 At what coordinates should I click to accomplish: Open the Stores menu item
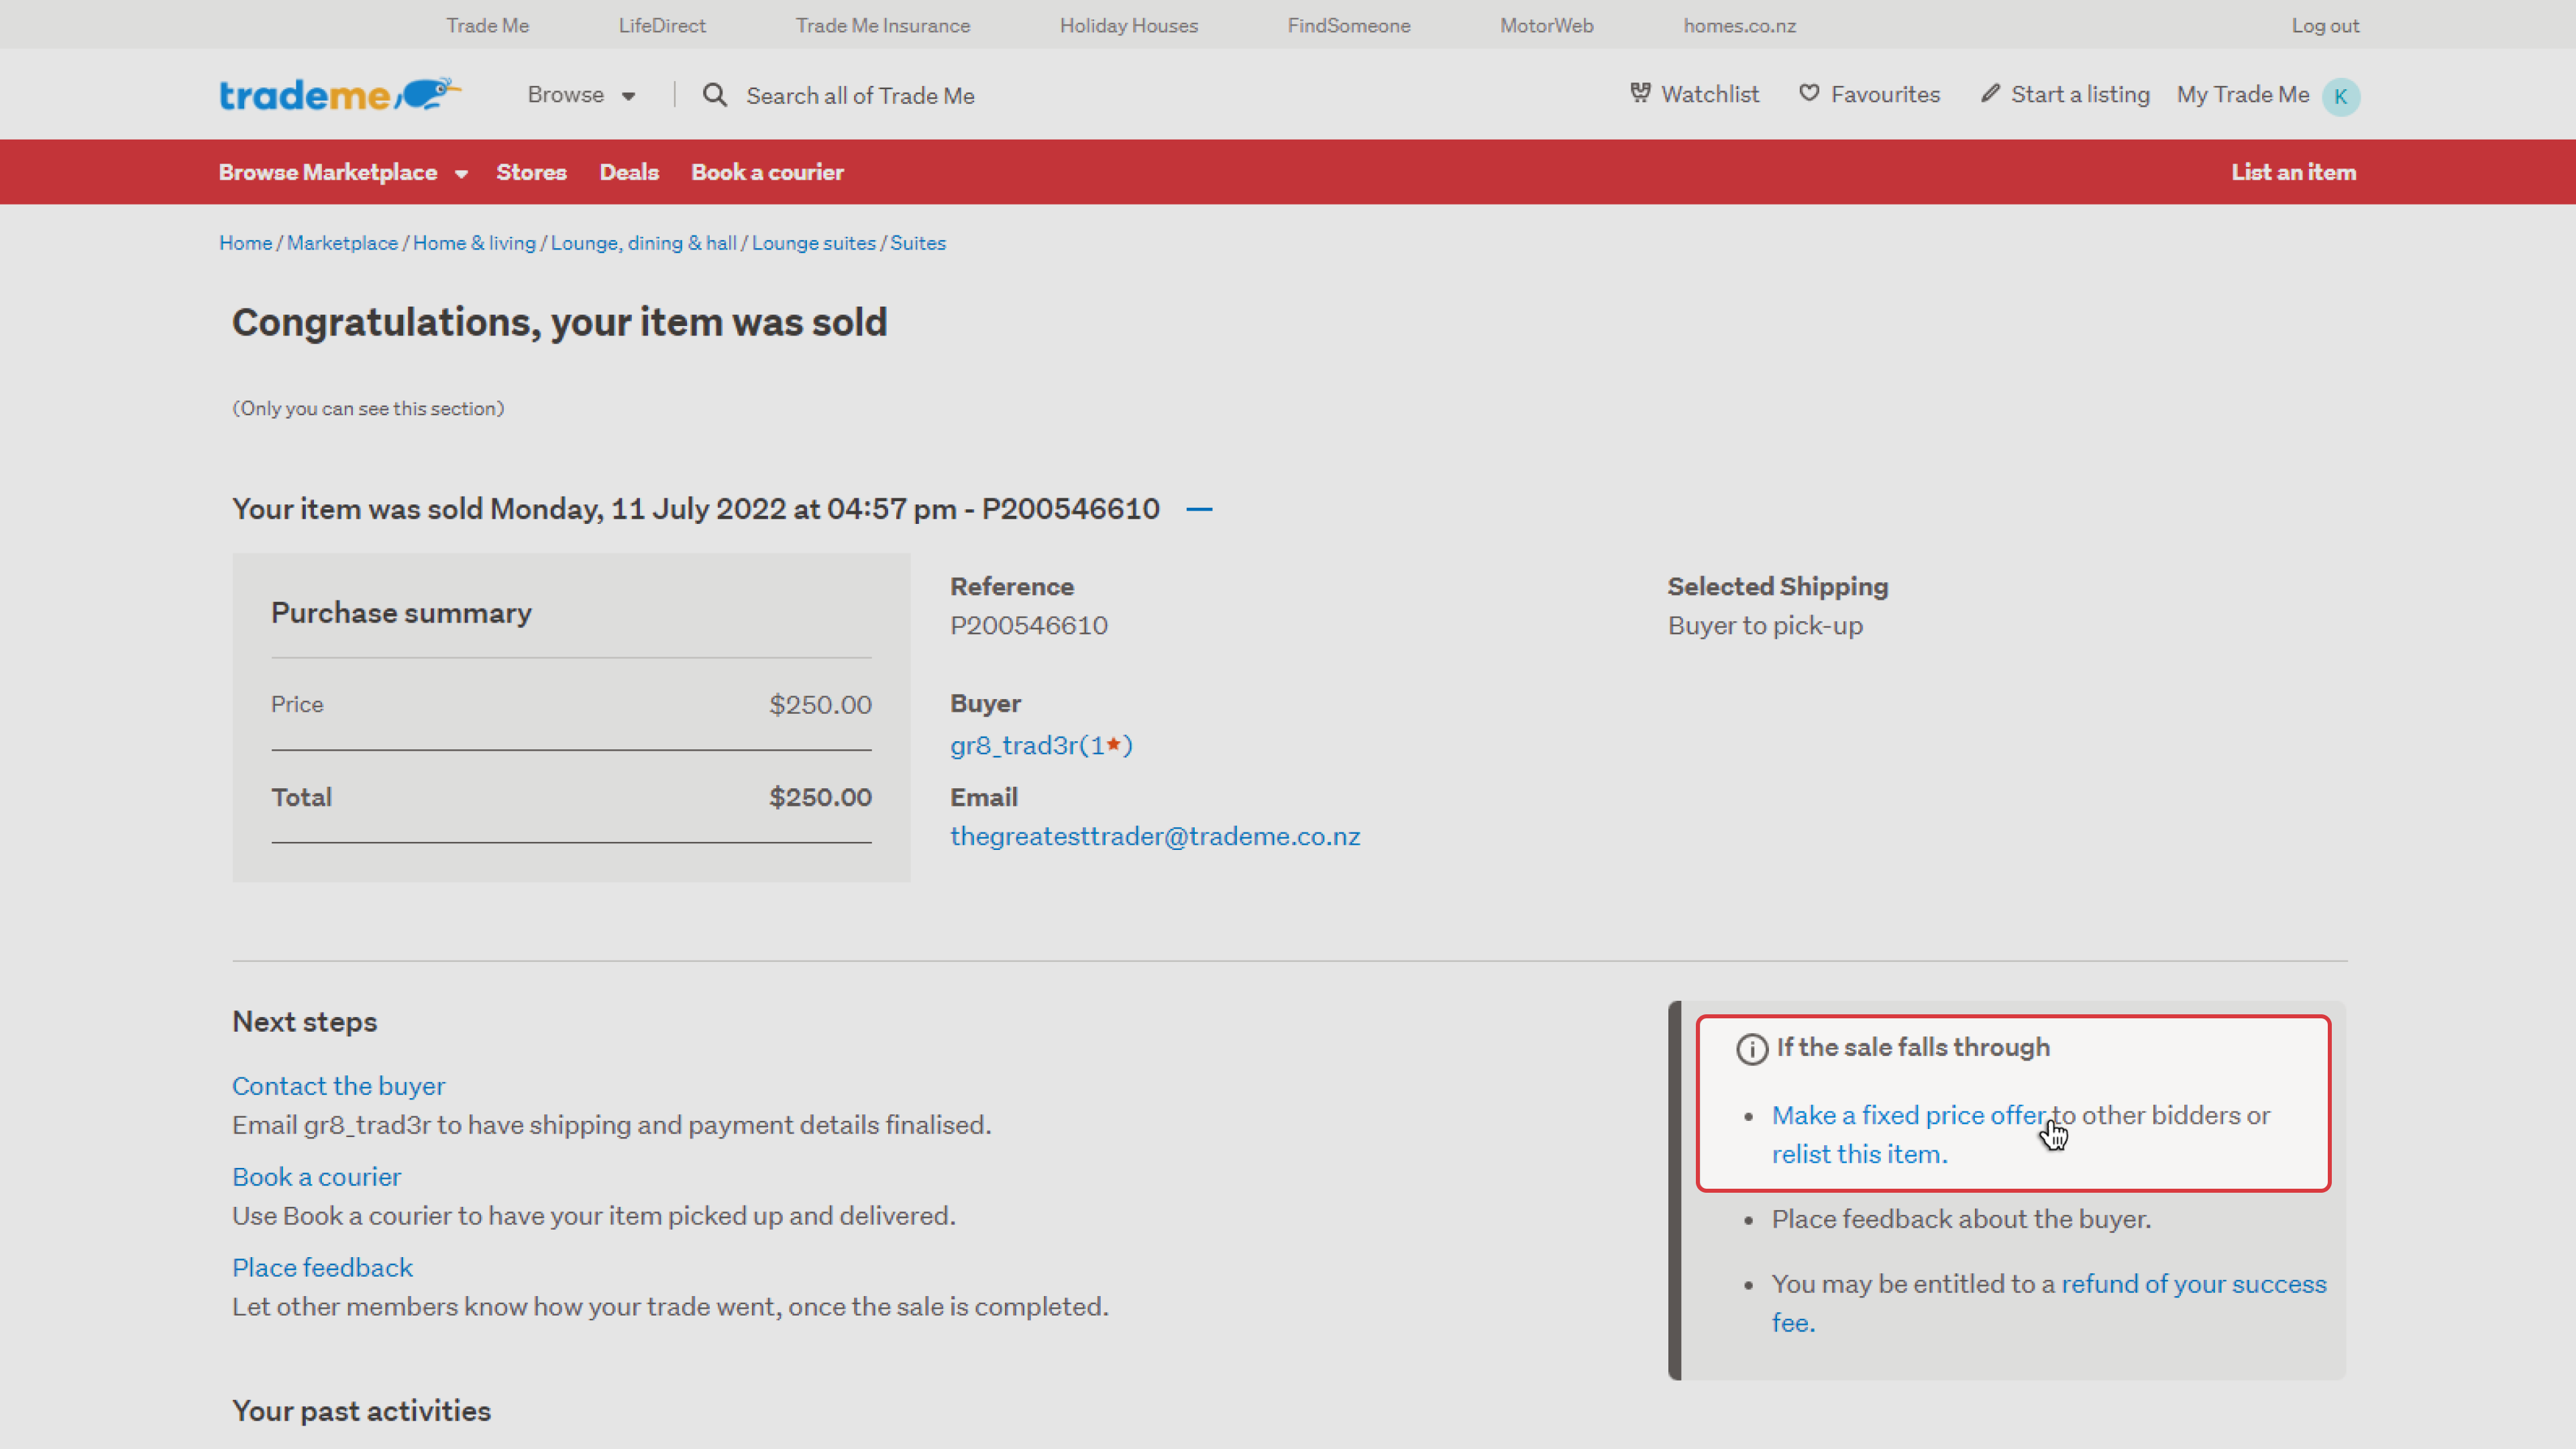tap(531, 172)
